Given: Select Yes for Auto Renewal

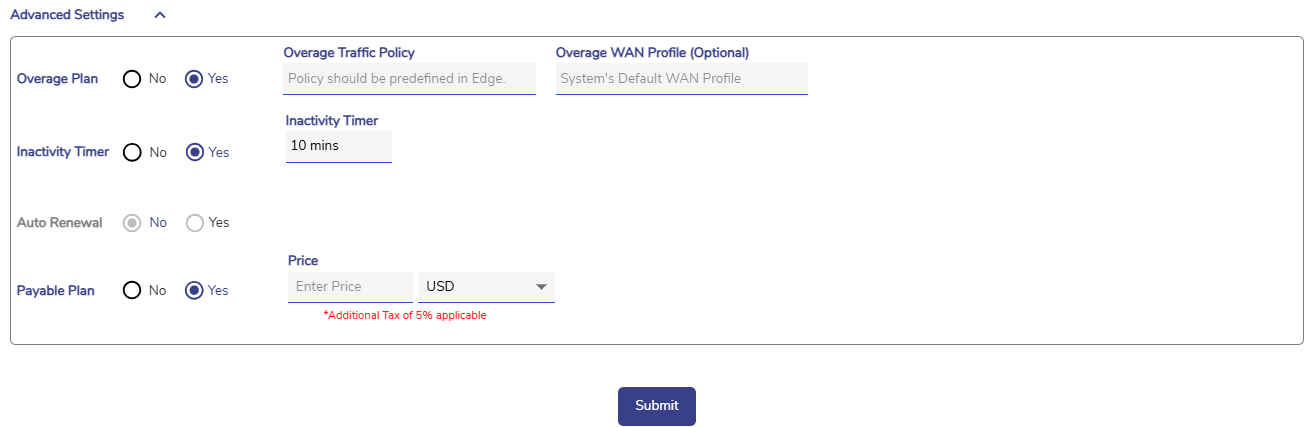Looking at the screenshot, I should coord(195,223).
